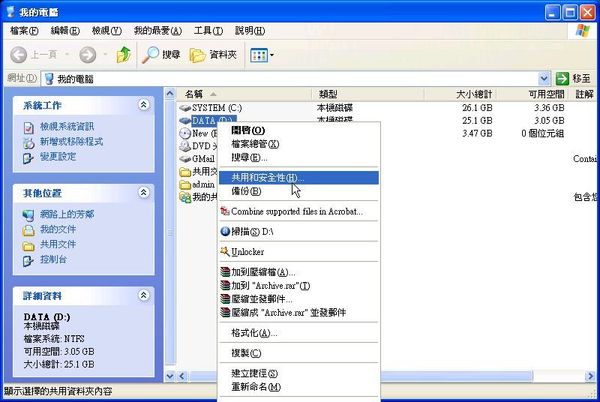
Task: Click the 變更設定 link
Action: (x=58, y=156)
